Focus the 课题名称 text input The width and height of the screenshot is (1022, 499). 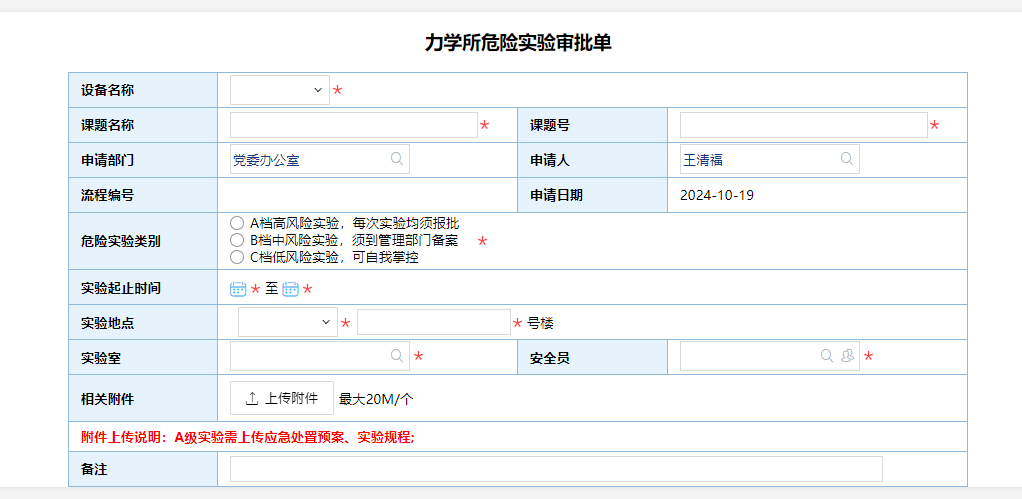(x=353, y=125)
